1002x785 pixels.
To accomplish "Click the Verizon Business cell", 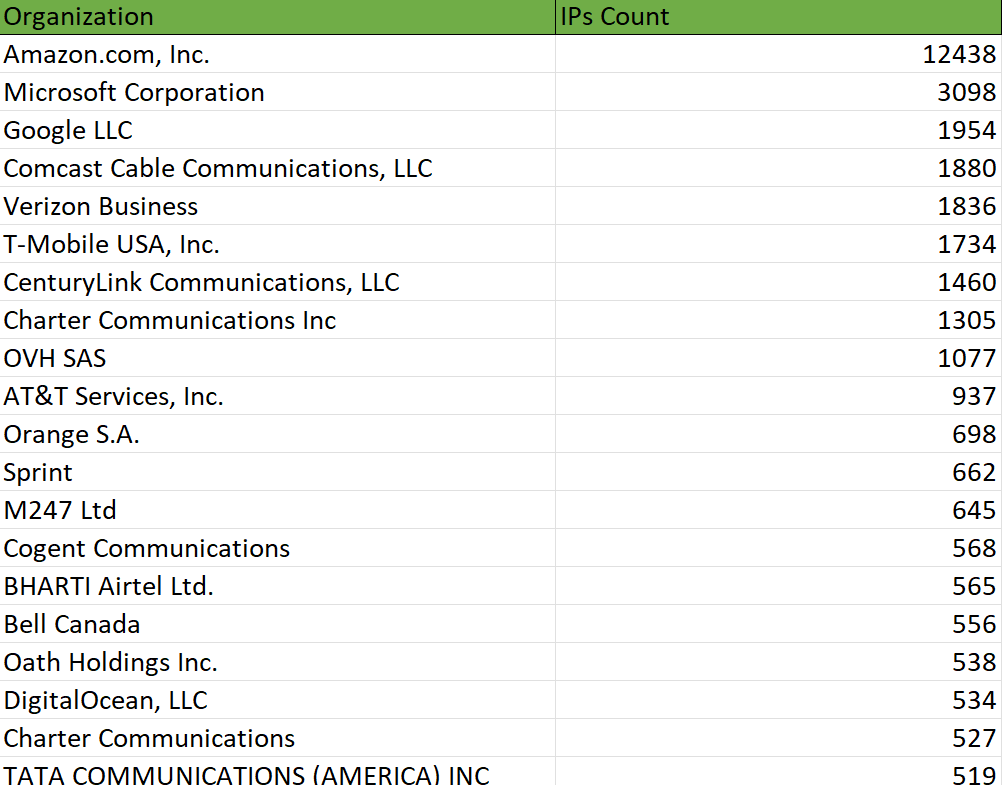I will click(x=101, y=206).
